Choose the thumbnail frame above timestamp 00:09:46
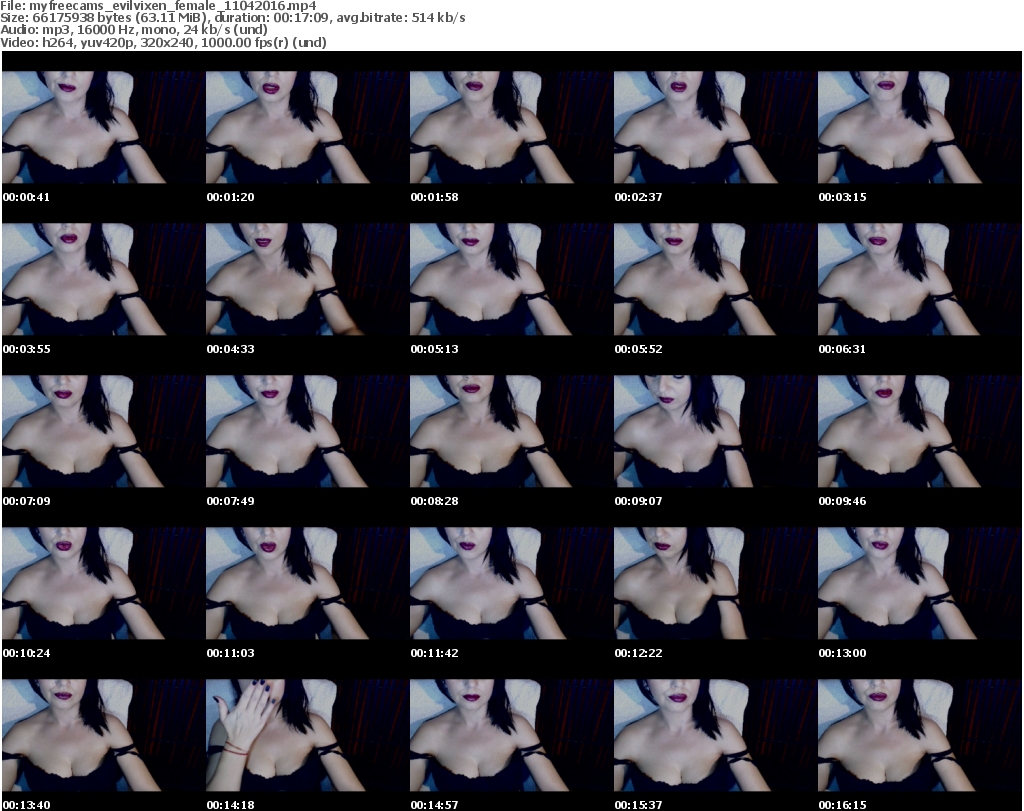Image resolution: width=1024 pixels, height=811 pixels. point(920,432)
